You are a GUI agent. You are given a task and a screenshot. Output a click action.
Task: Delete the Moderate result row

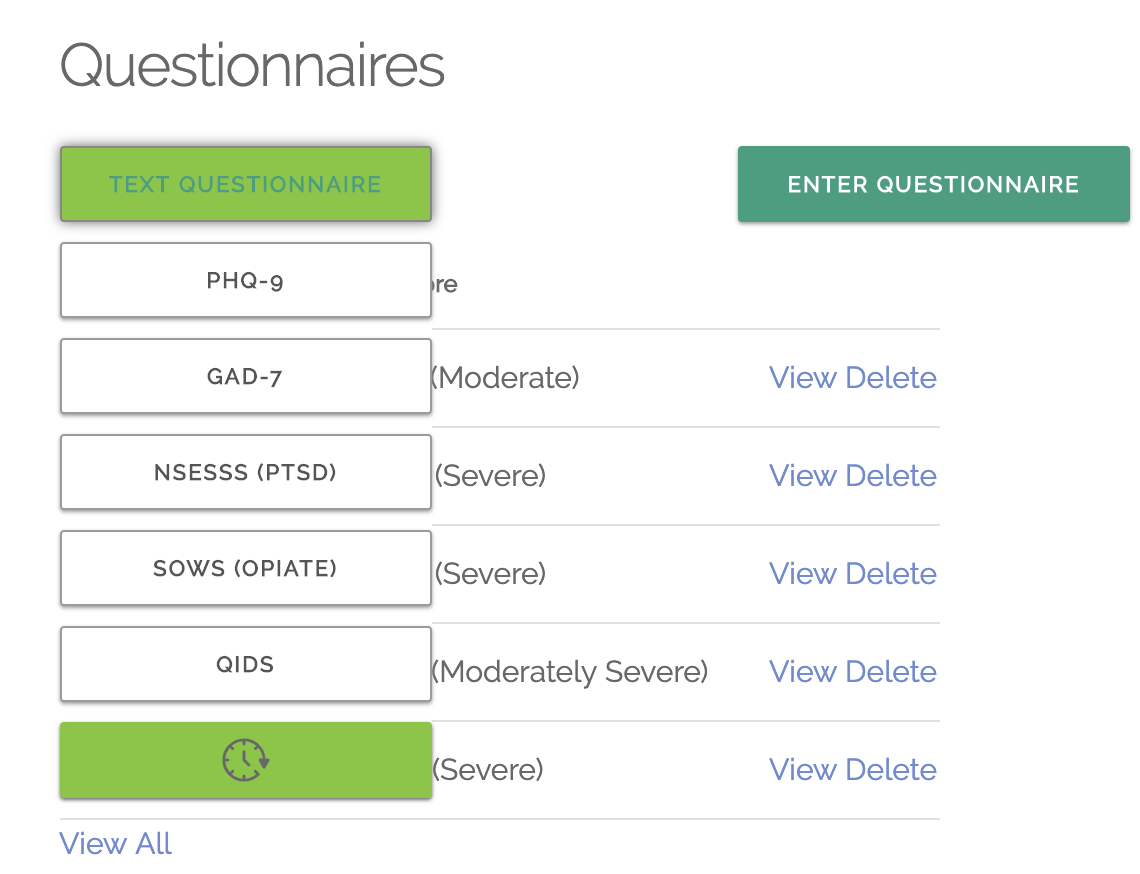point(891,377)
